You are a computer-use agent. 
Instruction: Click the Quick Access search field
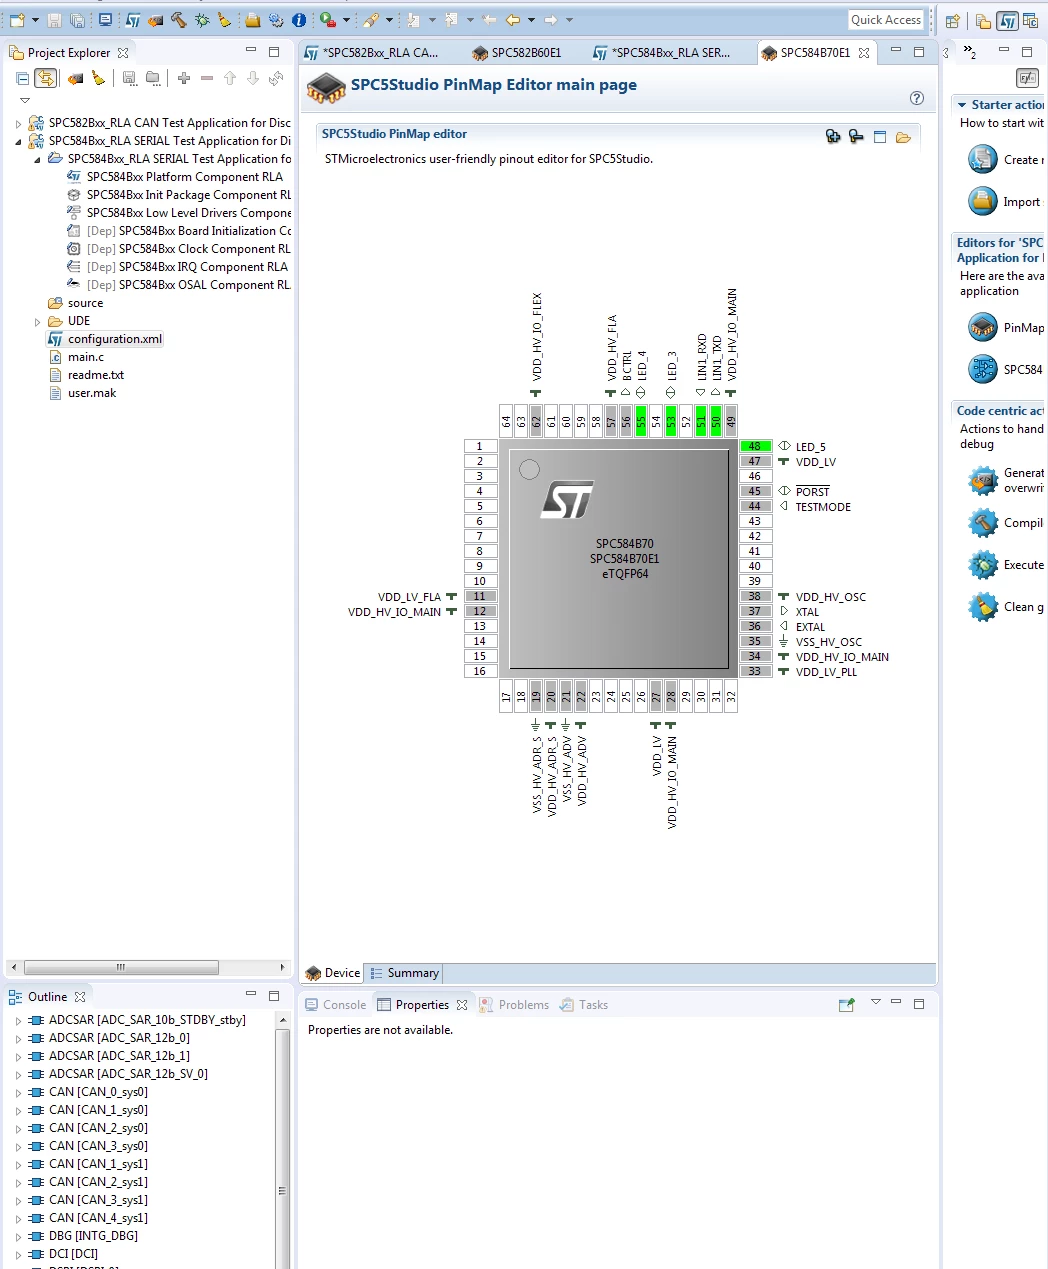pyautogui.click(x=886, y=20)
